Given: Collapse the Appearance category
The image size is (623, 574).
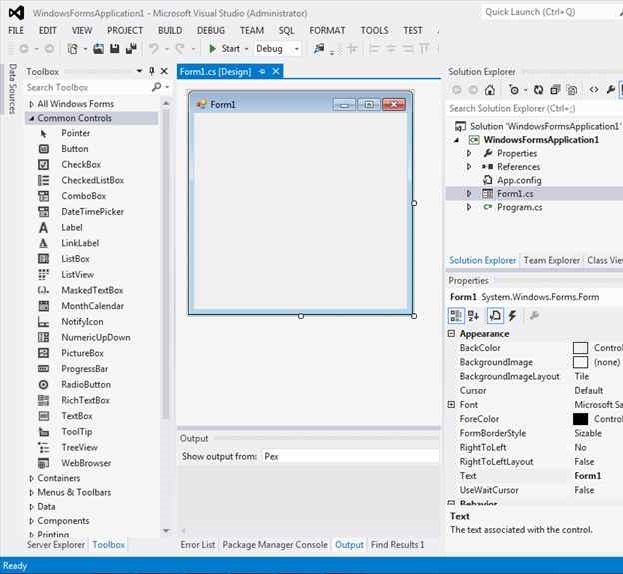Looking at the screenshot, I should [x=451, y=334].
